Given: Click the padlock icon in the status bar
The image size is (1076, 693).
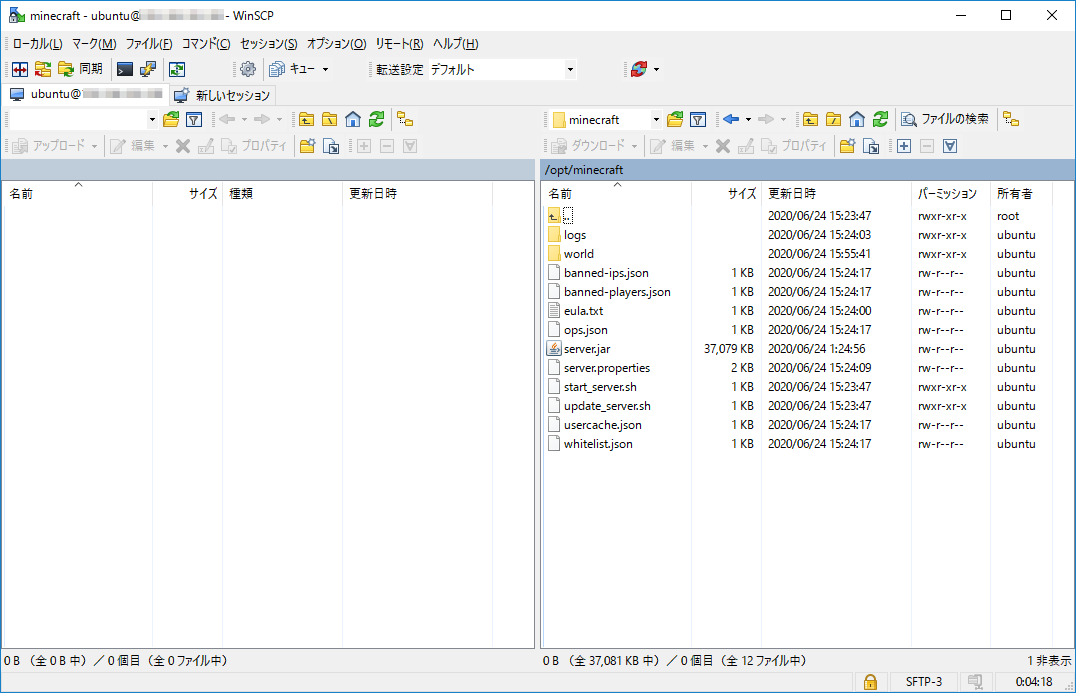Looking at the screenshot, I should [x=870, y=681].
